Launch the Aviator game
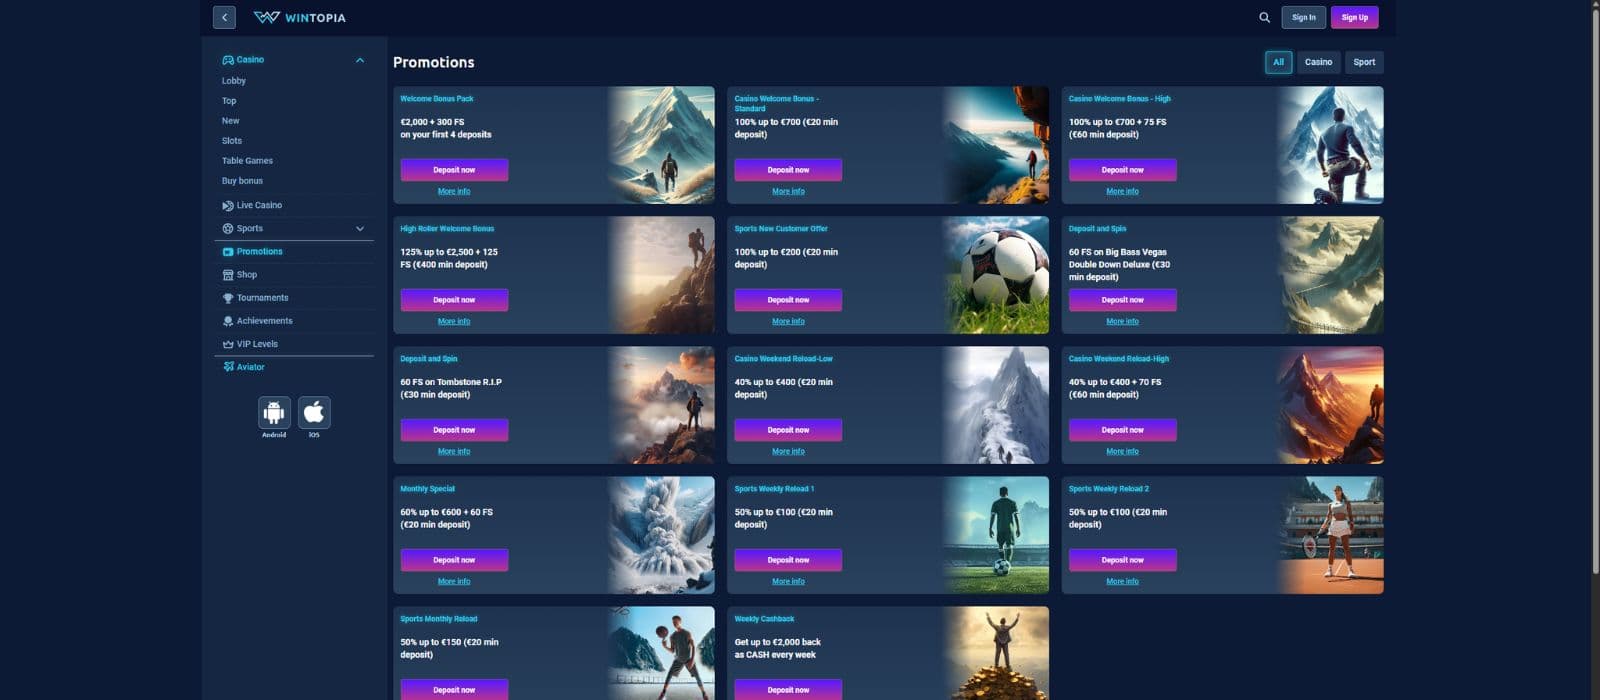This screenshot has height=700, width=1600. (x=250, y=367)
